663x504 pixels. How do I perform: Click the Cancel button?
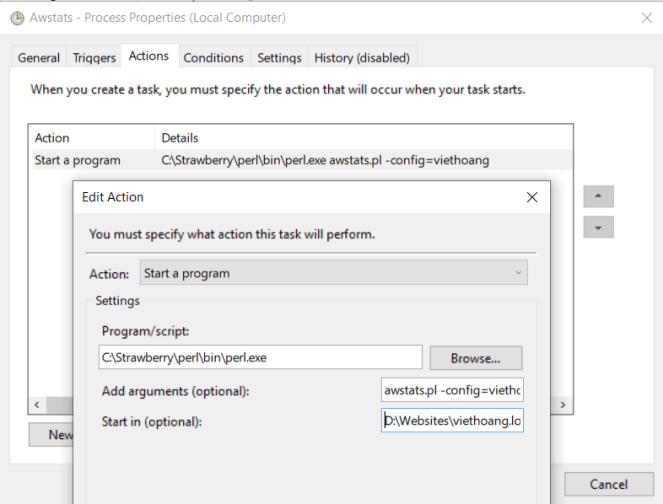[x=608, y=484]
